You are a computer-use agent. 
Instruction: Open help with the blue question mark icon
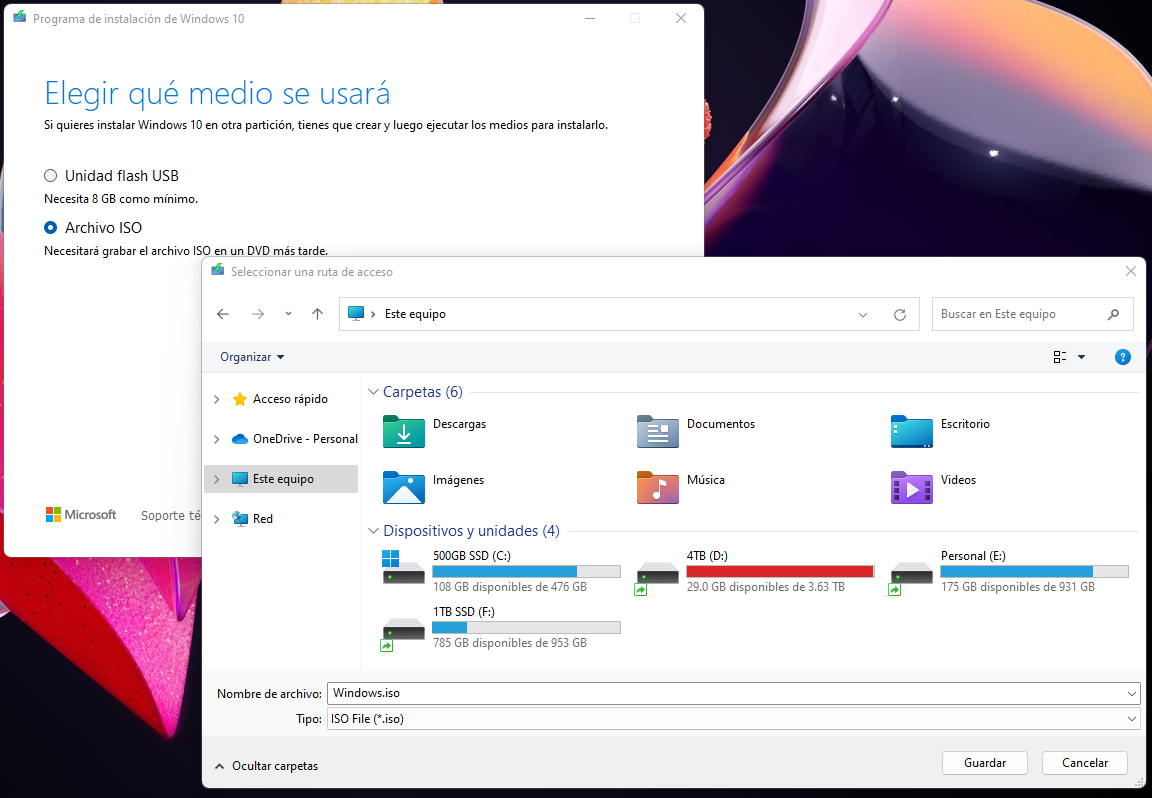(x=1123, y=357)
